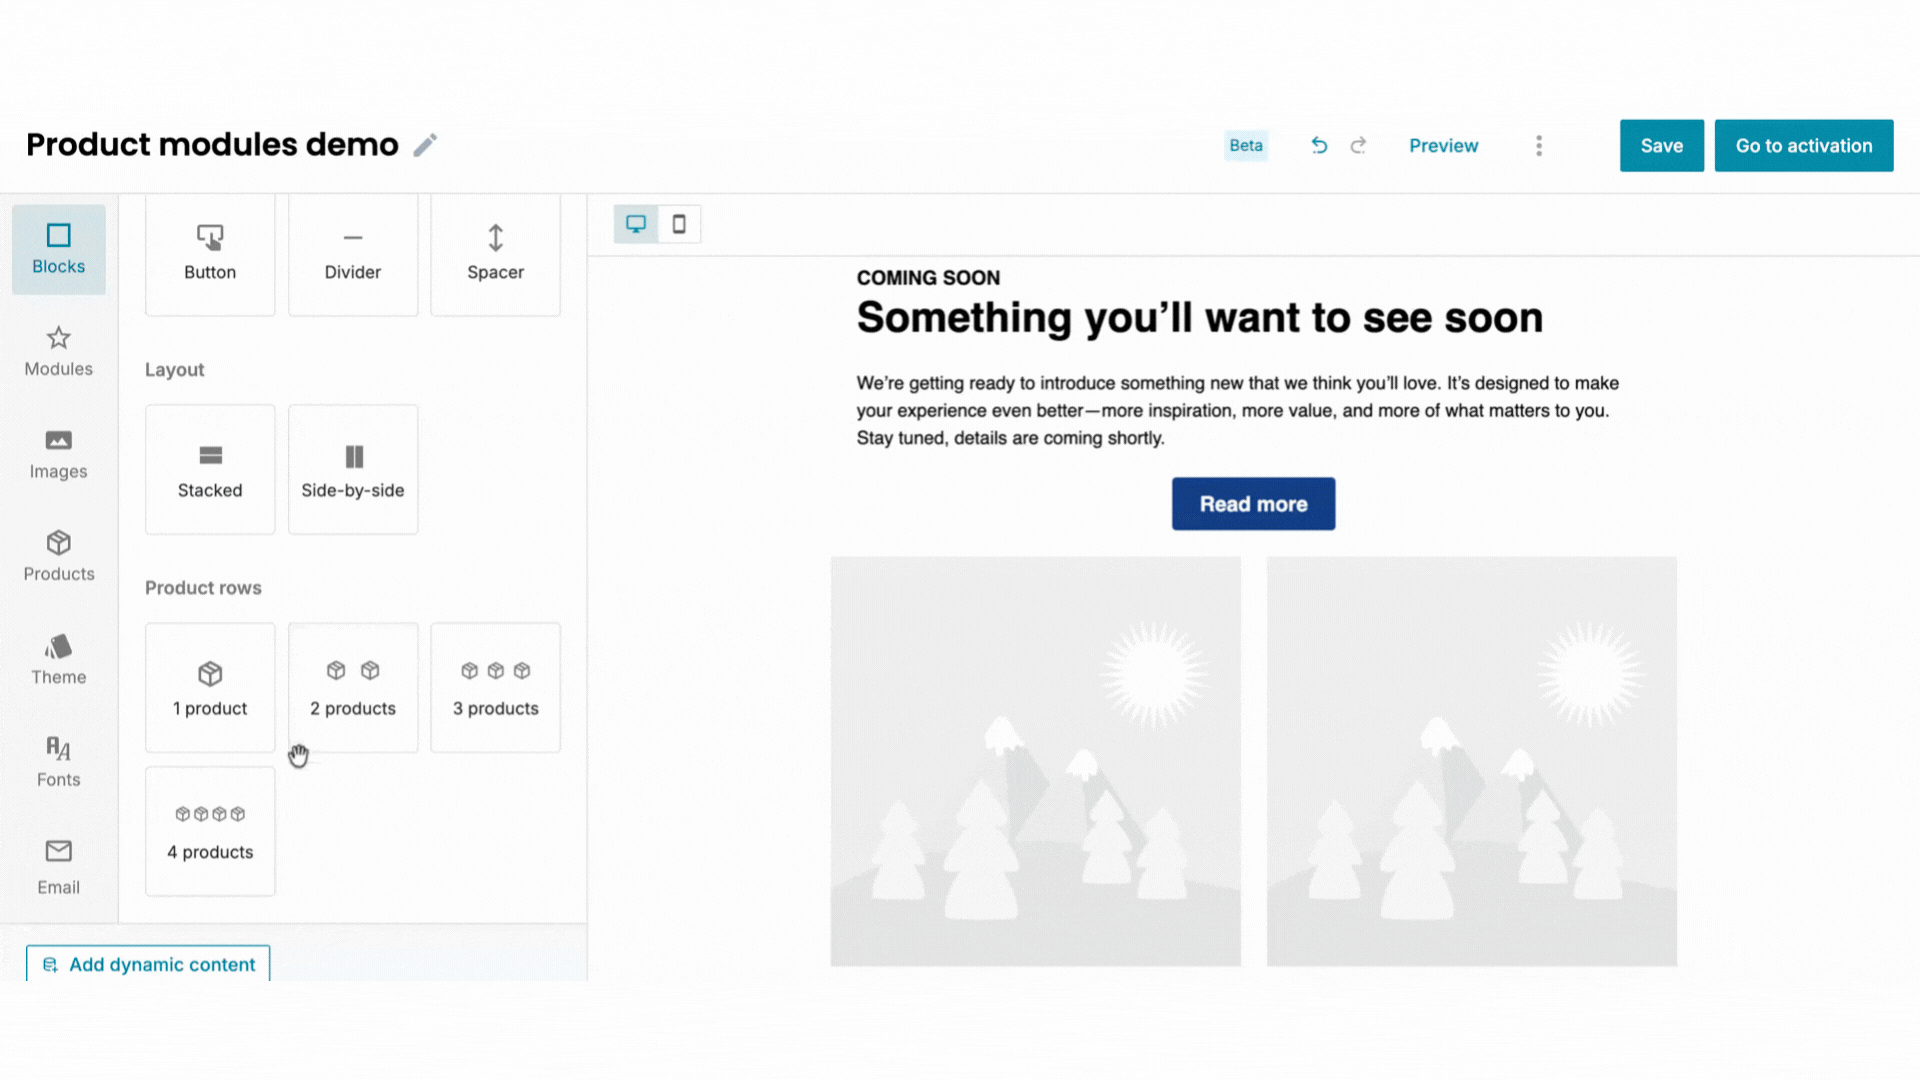The height and width of the screenshot is (1080, 1920).
Task: Open the Products panel
Action: click(x=58, y=558)
